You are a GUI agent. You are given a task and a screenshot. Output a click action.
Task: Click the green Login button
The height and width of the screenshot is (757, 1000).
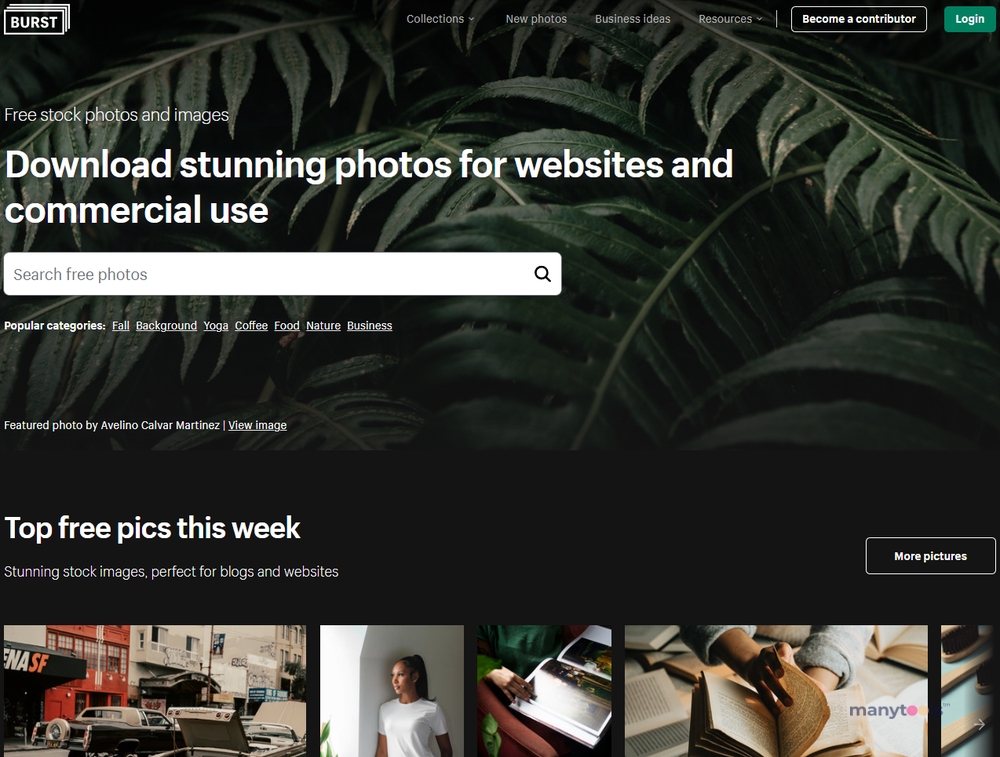click(969, 19)
